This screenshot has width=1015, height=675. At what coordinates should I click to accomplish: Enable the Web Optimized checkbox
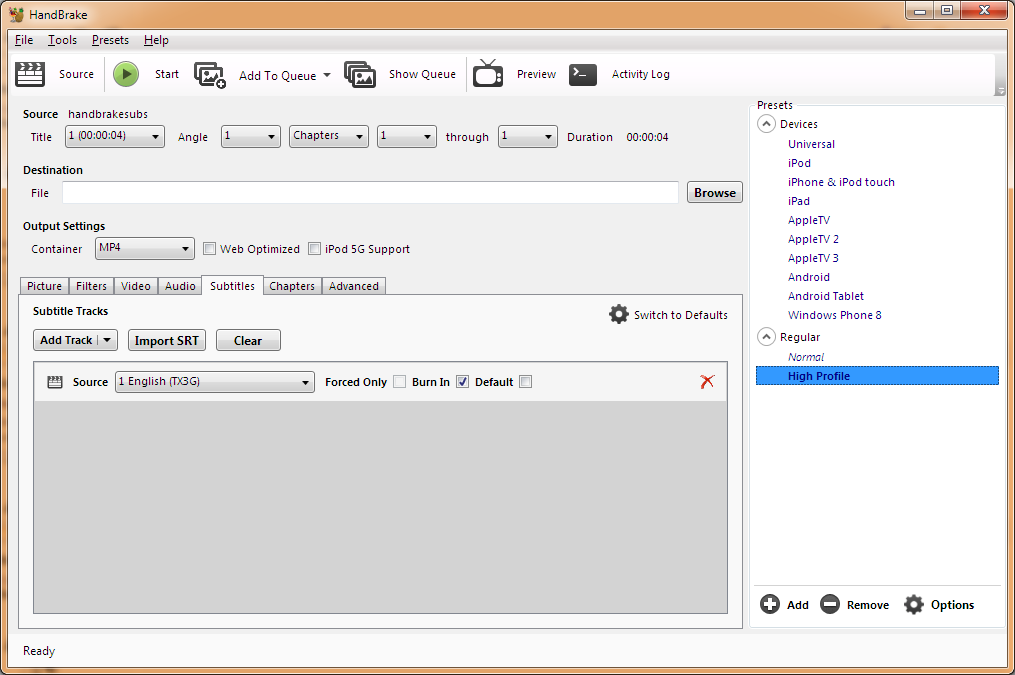(x=210, y=249)
